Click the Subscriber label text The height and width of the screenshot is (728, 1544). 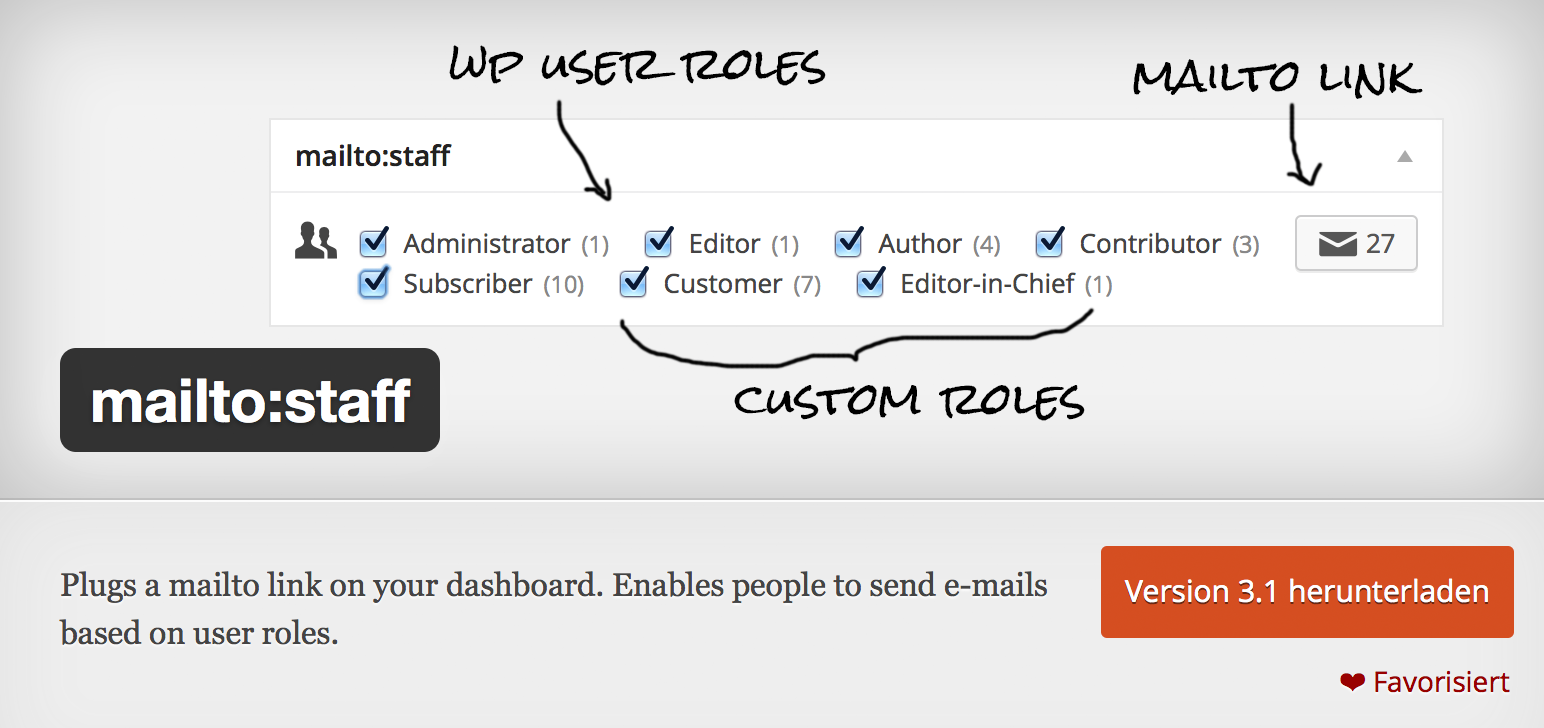pos(467,284)
